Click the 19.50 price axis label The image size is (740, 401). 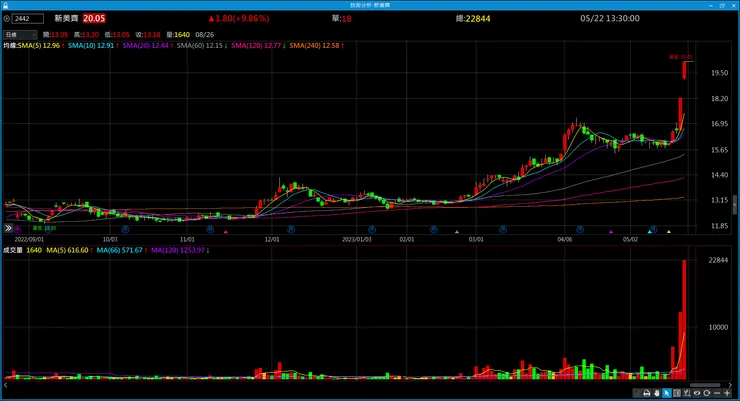720,73
